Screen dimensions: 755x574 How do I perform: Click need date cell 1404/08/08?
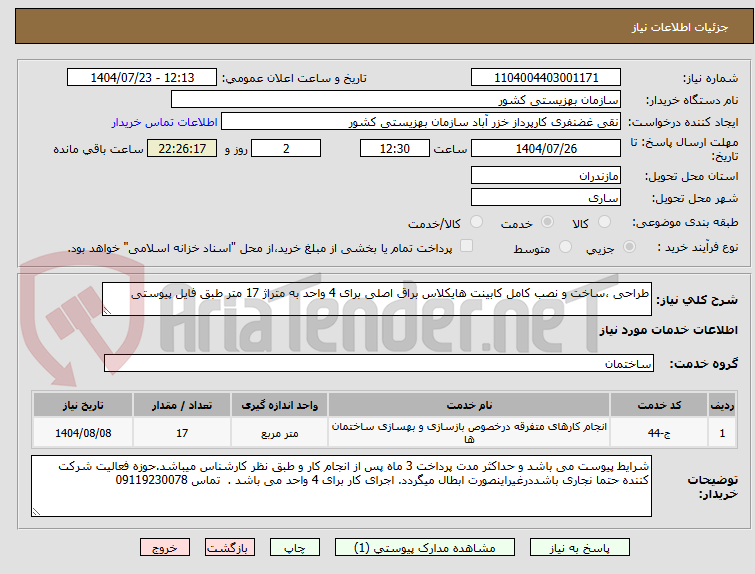pyautogui.click(x=83, y=433)
